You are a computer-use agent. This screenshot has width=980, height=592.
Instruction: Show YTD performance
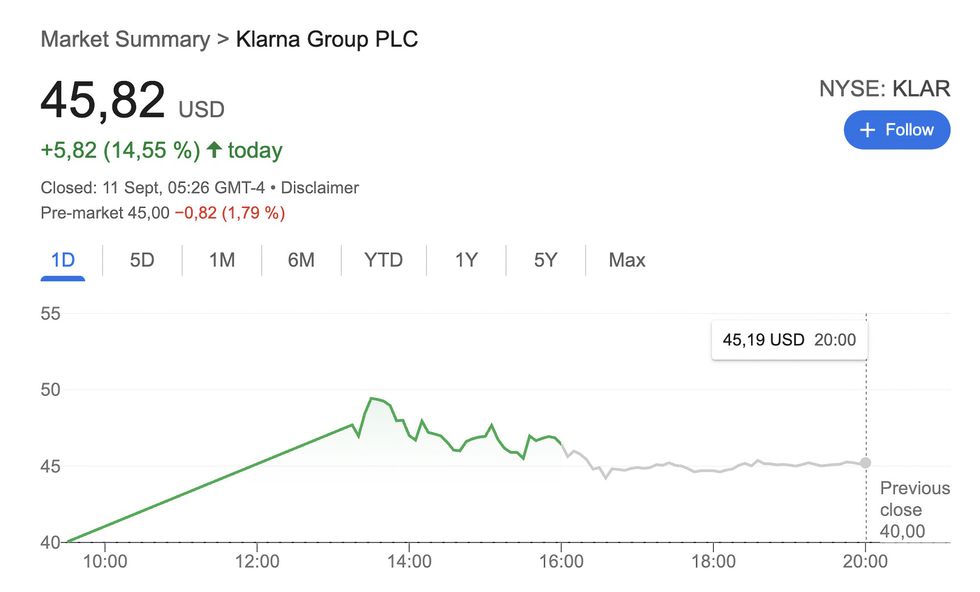(x=382, y=259)
